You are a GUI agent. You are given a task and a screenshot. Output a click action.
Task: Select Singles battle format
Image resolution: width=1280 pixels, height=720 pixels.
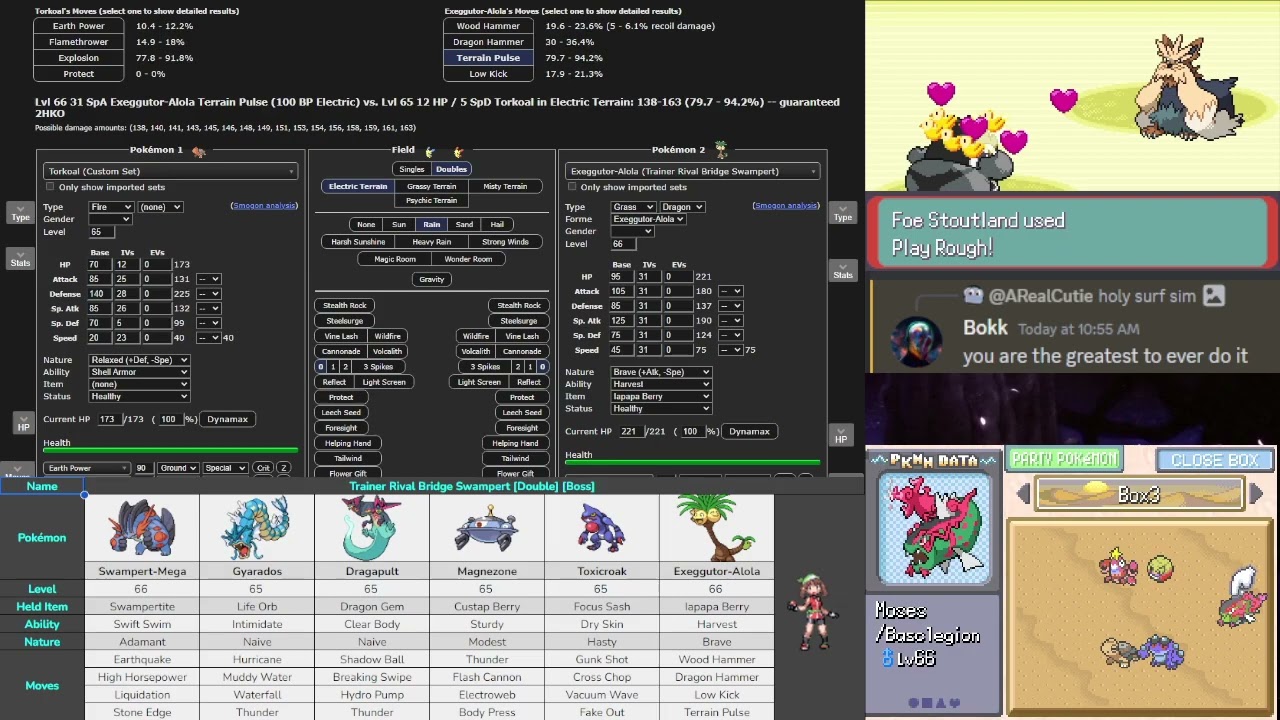tap(412, 169)
